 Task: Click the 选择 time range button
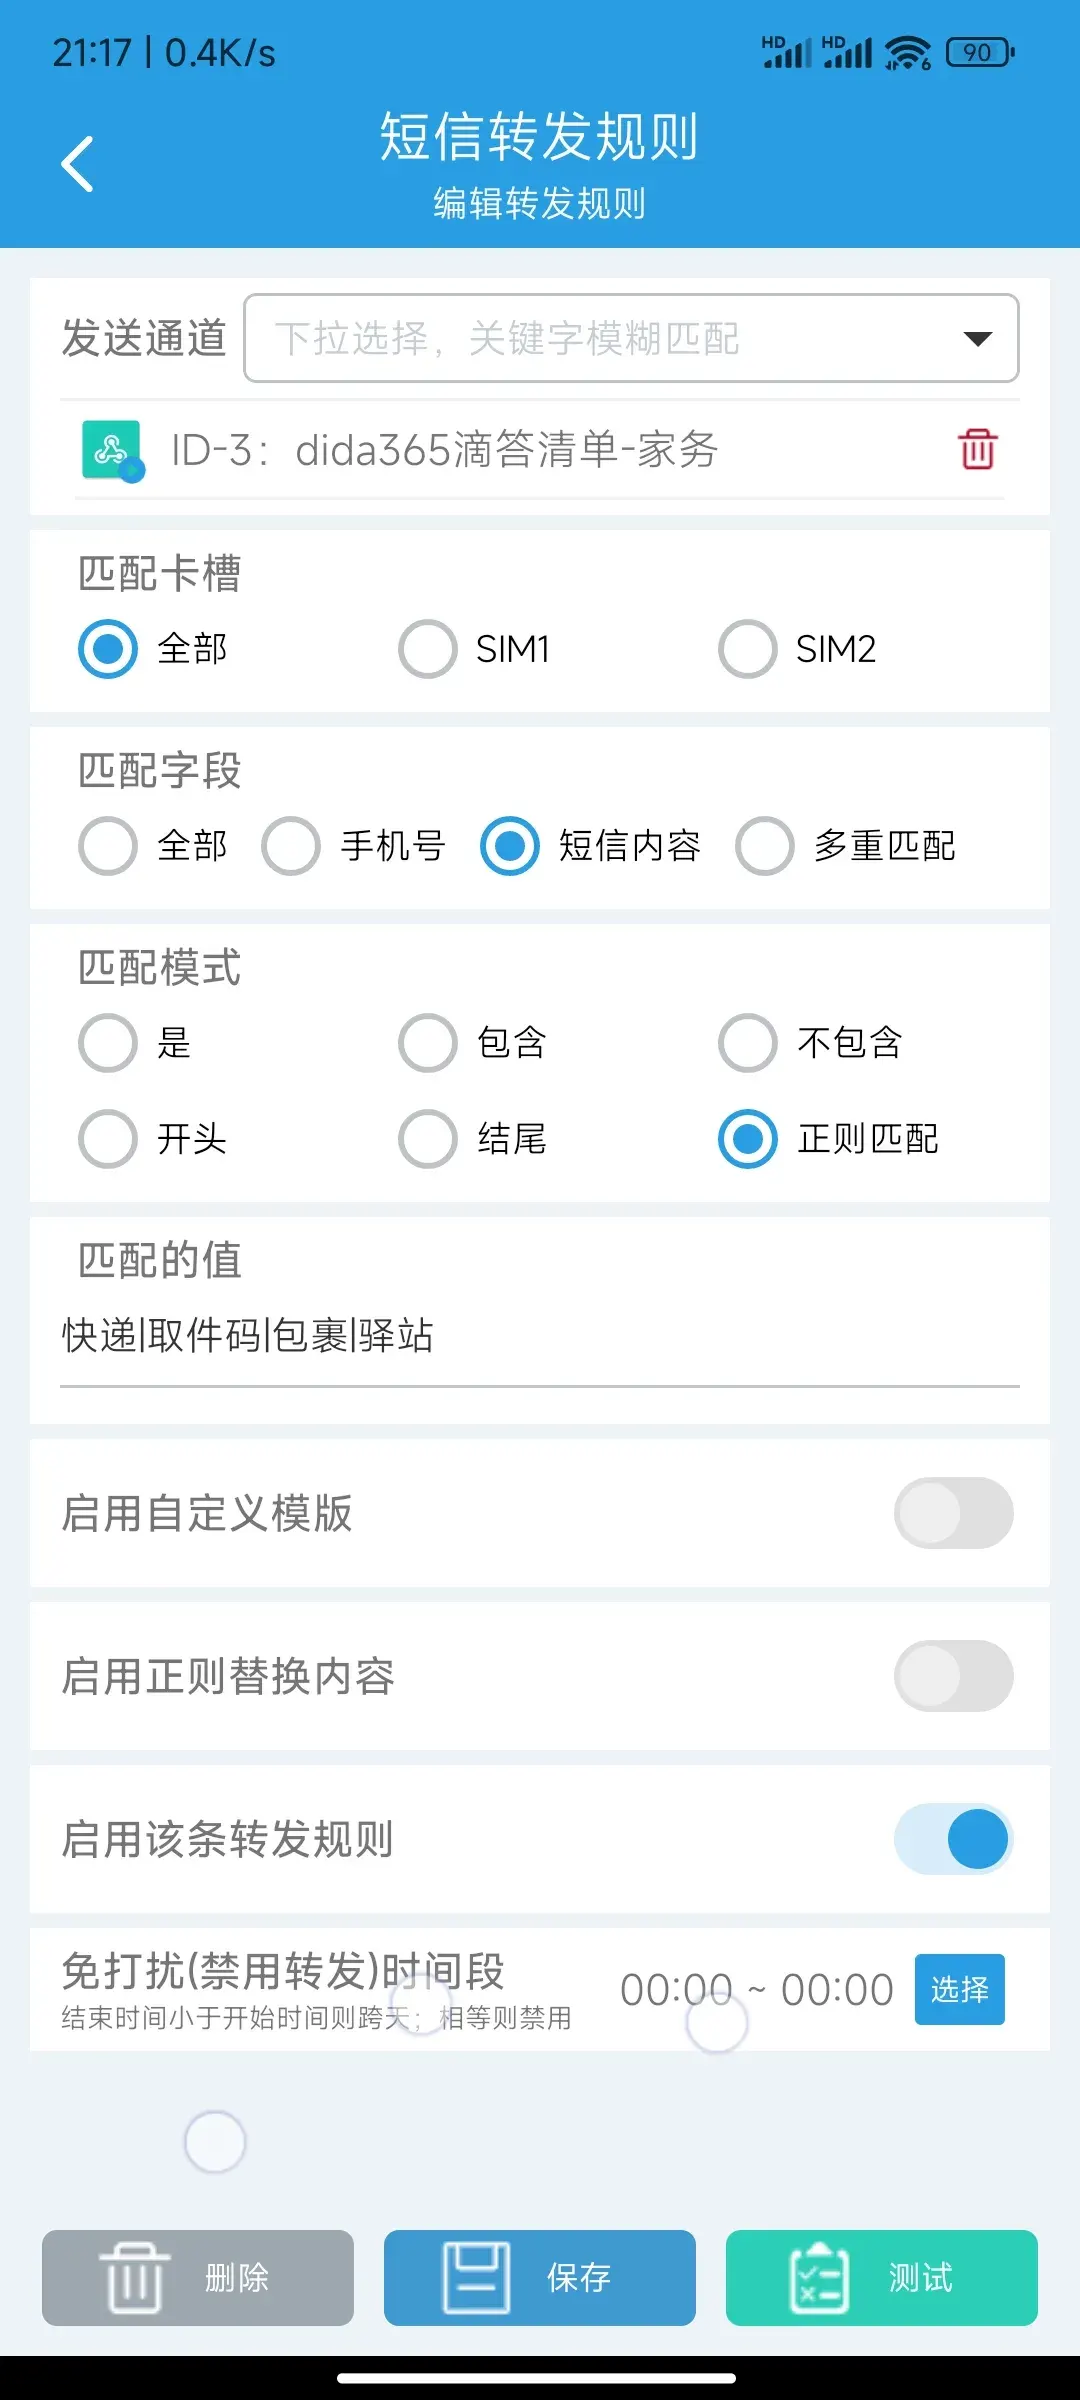pos(959,1989)
